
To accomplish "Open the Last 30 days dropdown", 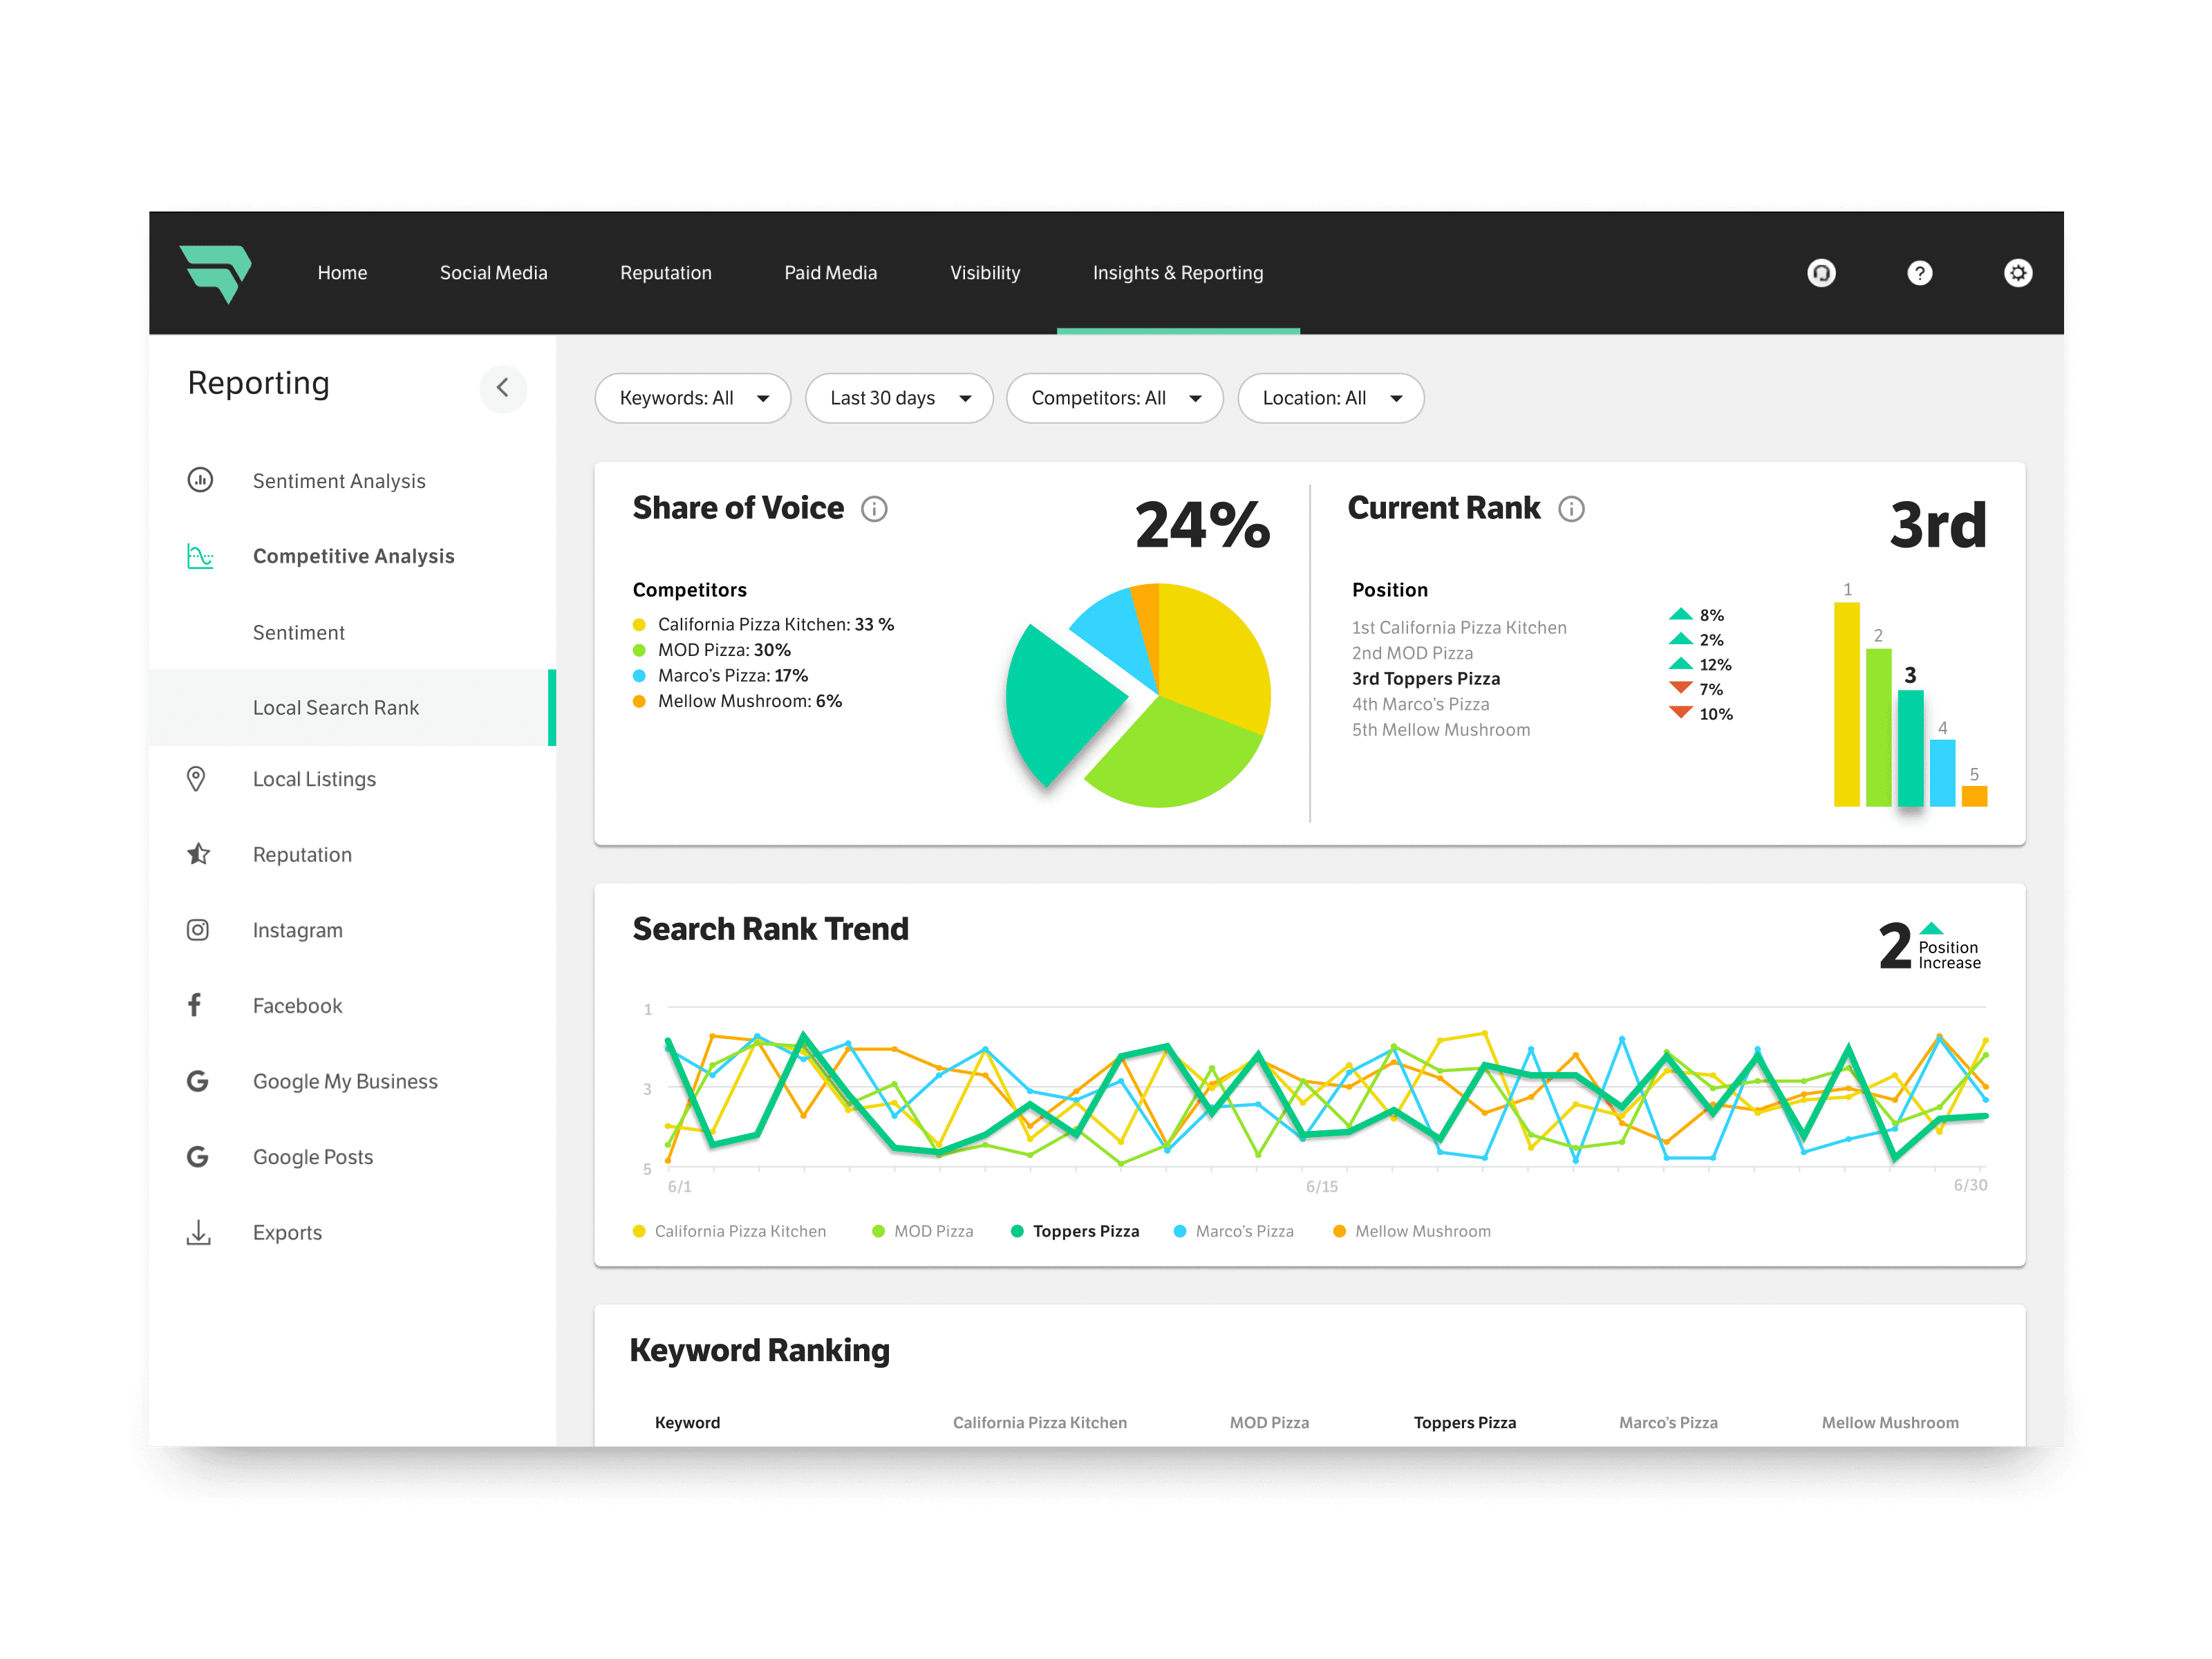I will (899, 398).
